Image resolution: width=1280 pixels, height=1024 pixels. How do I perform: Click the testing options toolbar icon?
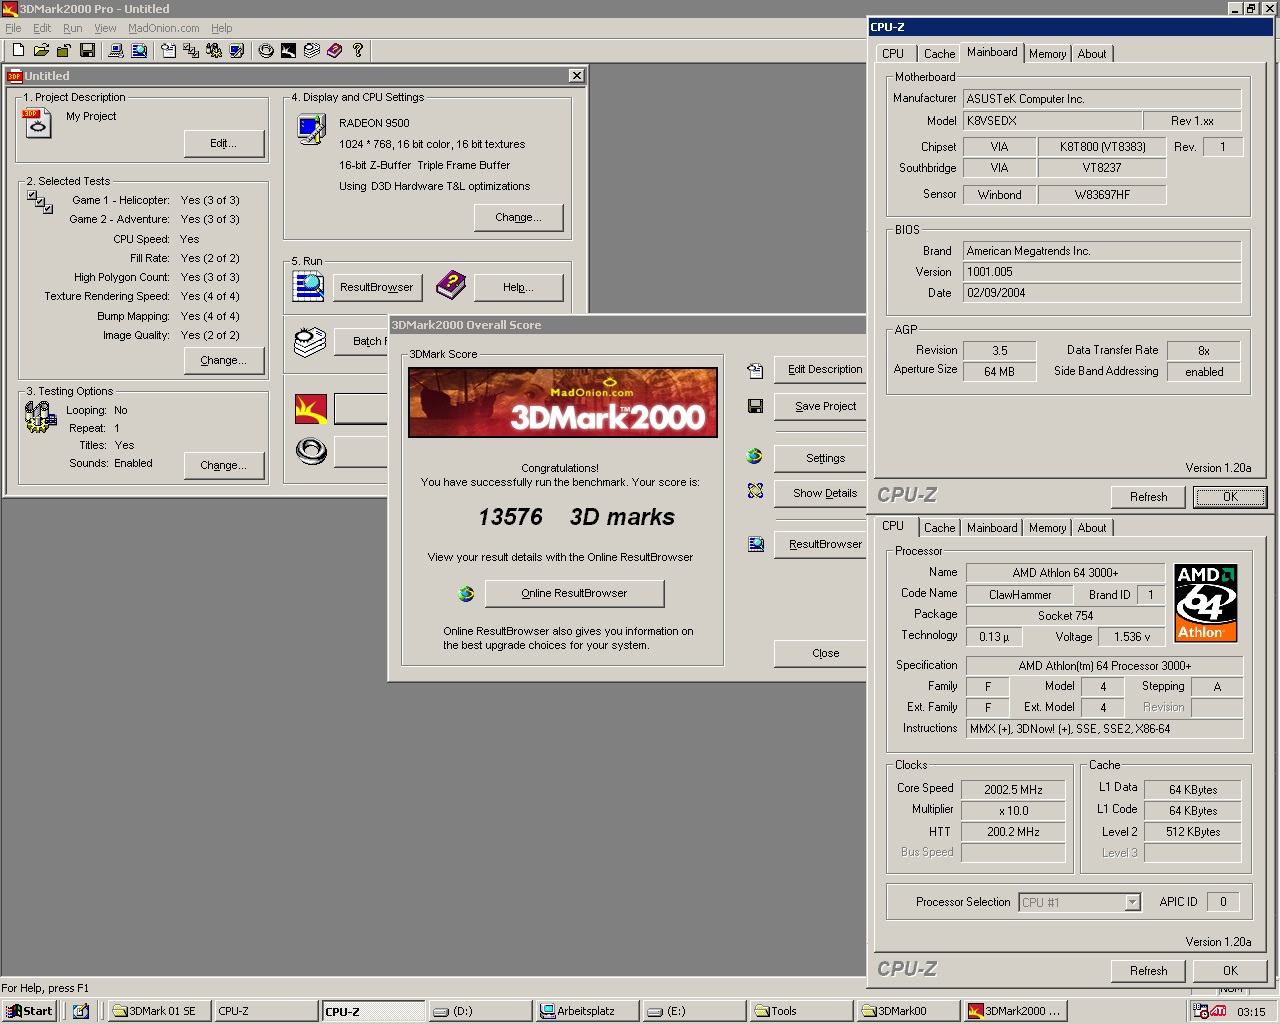pyautogui.click(x=214, y=50)
